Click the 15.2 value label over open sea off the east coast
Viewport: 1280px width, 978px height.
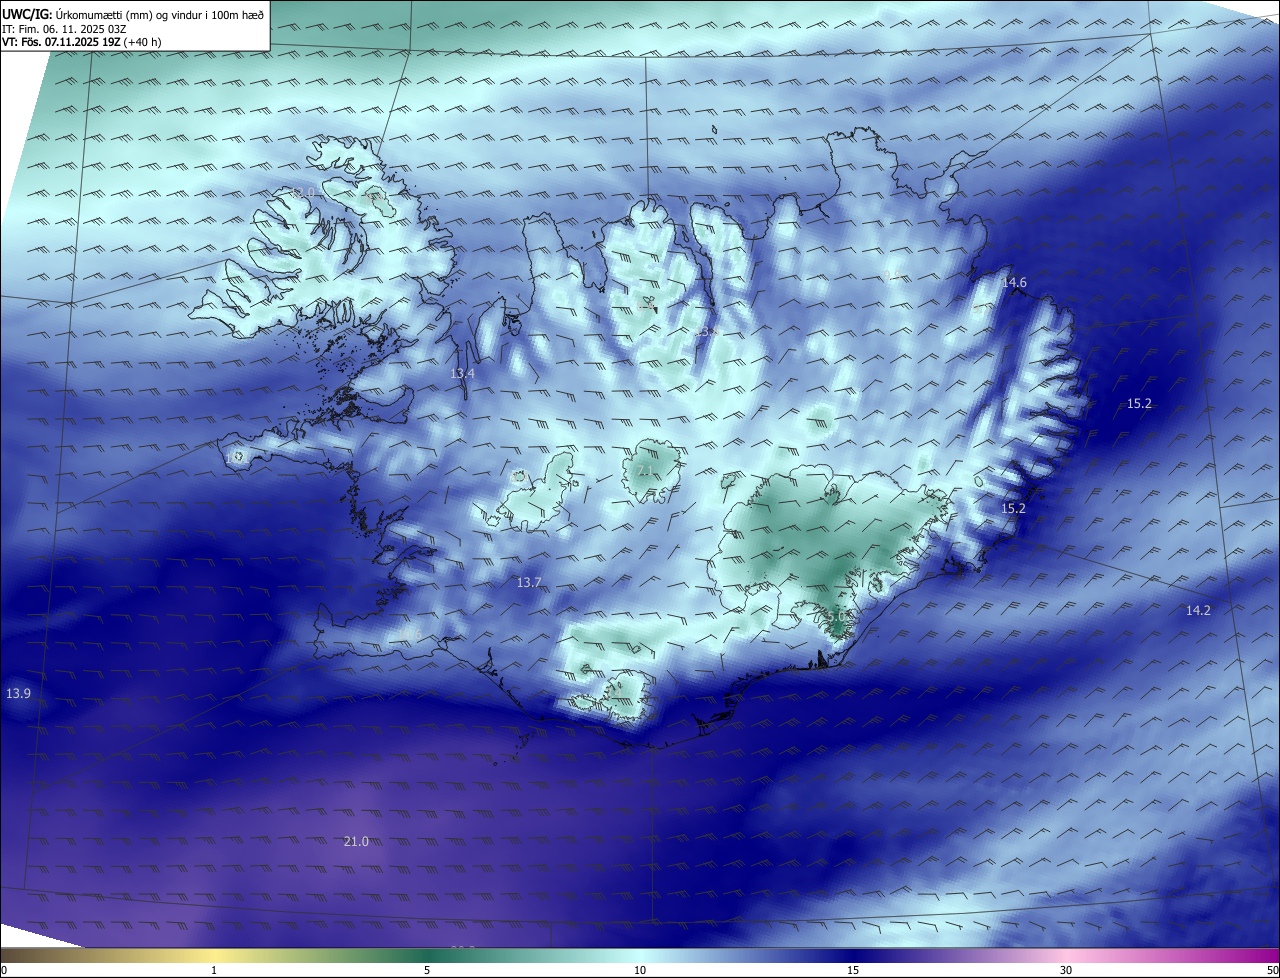[1139, 404]
